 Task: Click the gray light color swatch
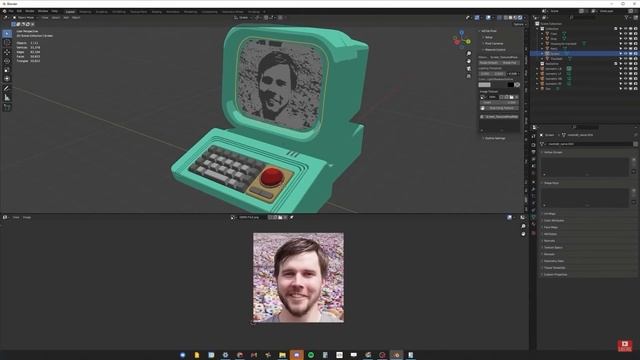coord(484,85)
